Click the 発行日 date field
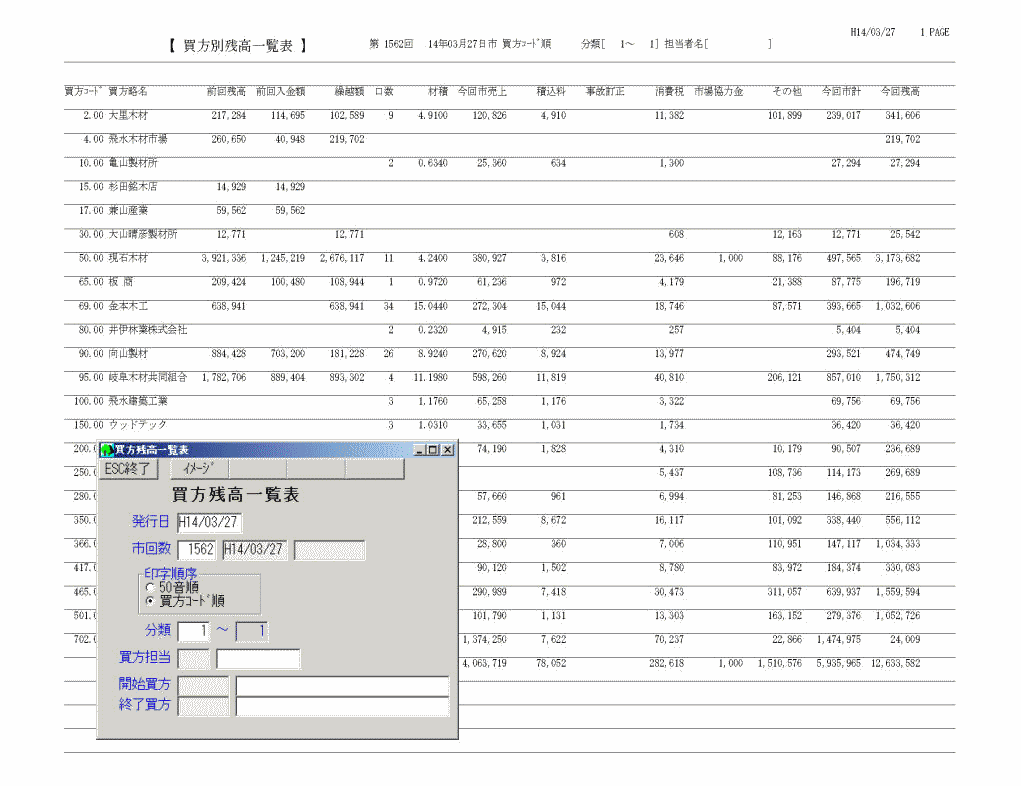This screenshot has height=786, width=1021. pyautogui.click(x=209, y=522)
